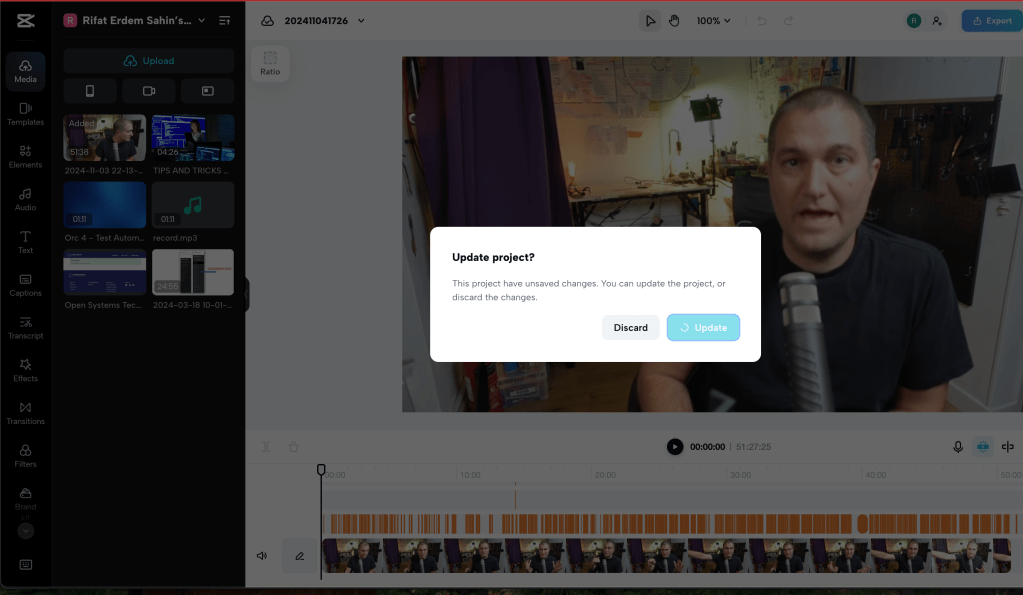Select the Orc 4 Test Autom clip thumbnail
This screenshot has height=595, width=1023.
tap(104, 205)
